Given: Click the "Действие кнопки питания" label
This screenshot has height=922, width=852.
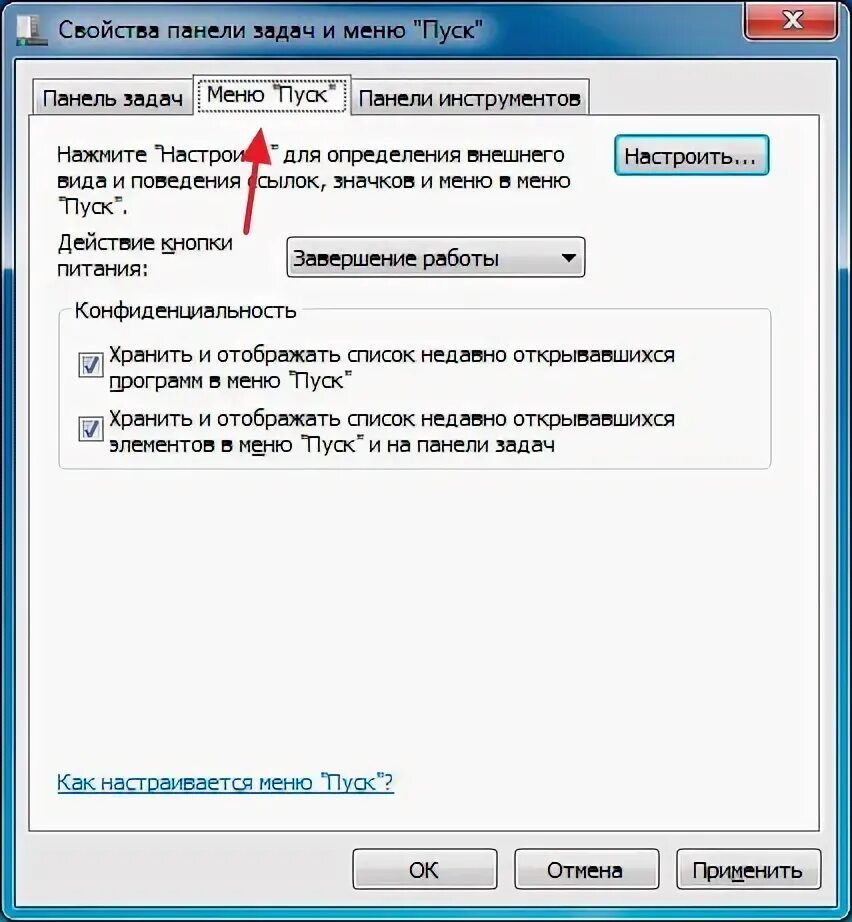Looking at the screenshot, I should [x=145, y=255].
